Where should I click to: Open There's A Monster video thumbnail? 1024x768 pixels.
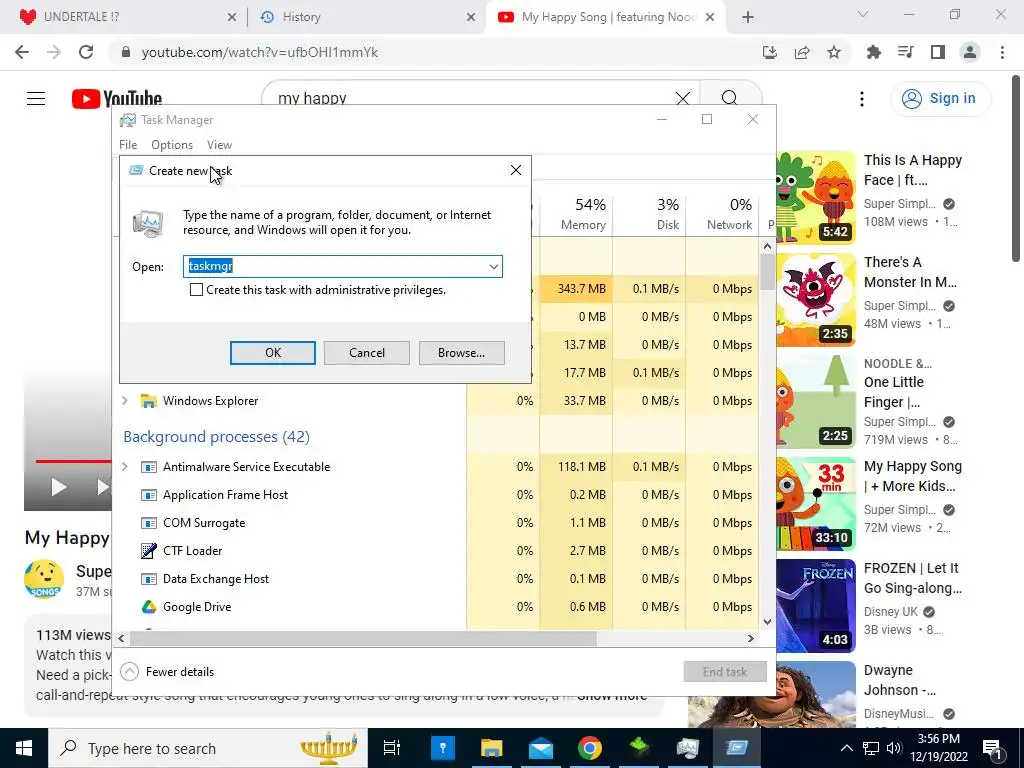tap(815, 299)
